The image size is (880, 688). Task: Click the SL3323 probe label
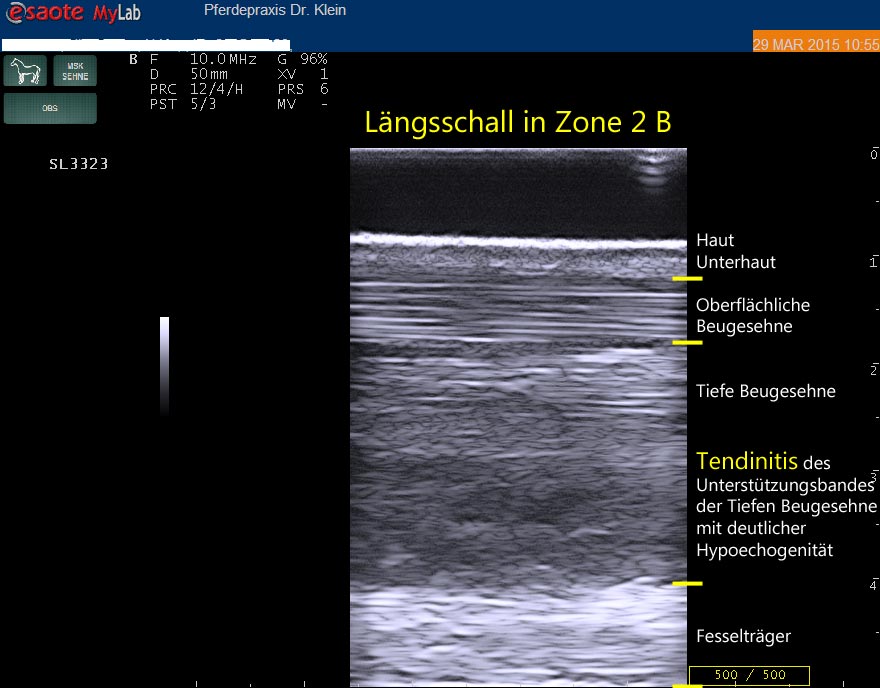tap(78, 164)
